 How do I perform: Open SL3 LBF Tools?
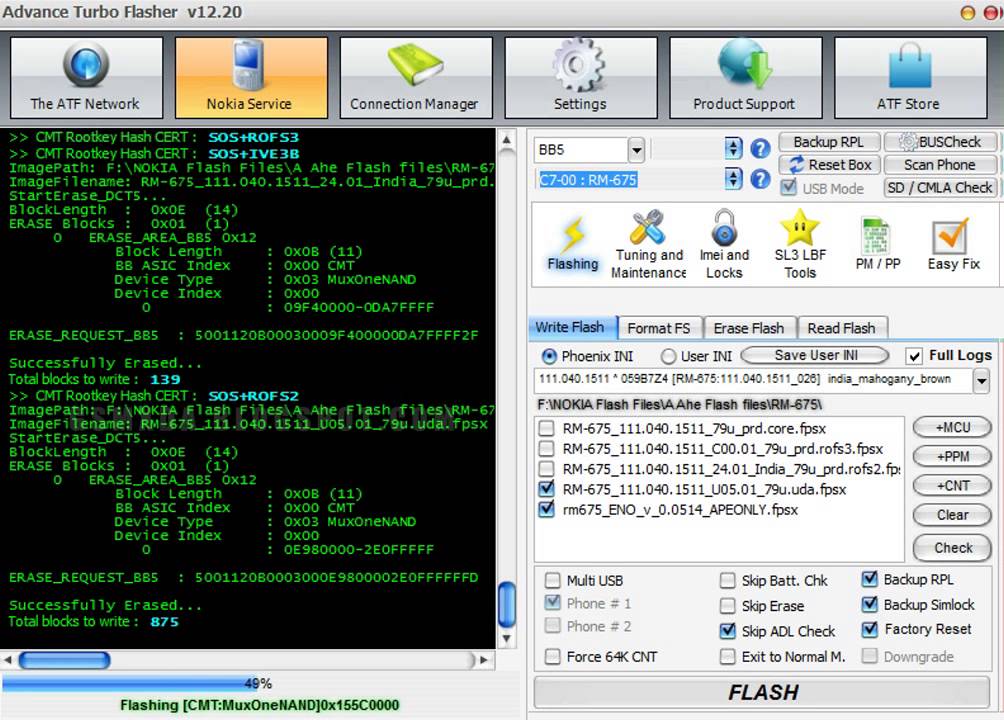800,244
